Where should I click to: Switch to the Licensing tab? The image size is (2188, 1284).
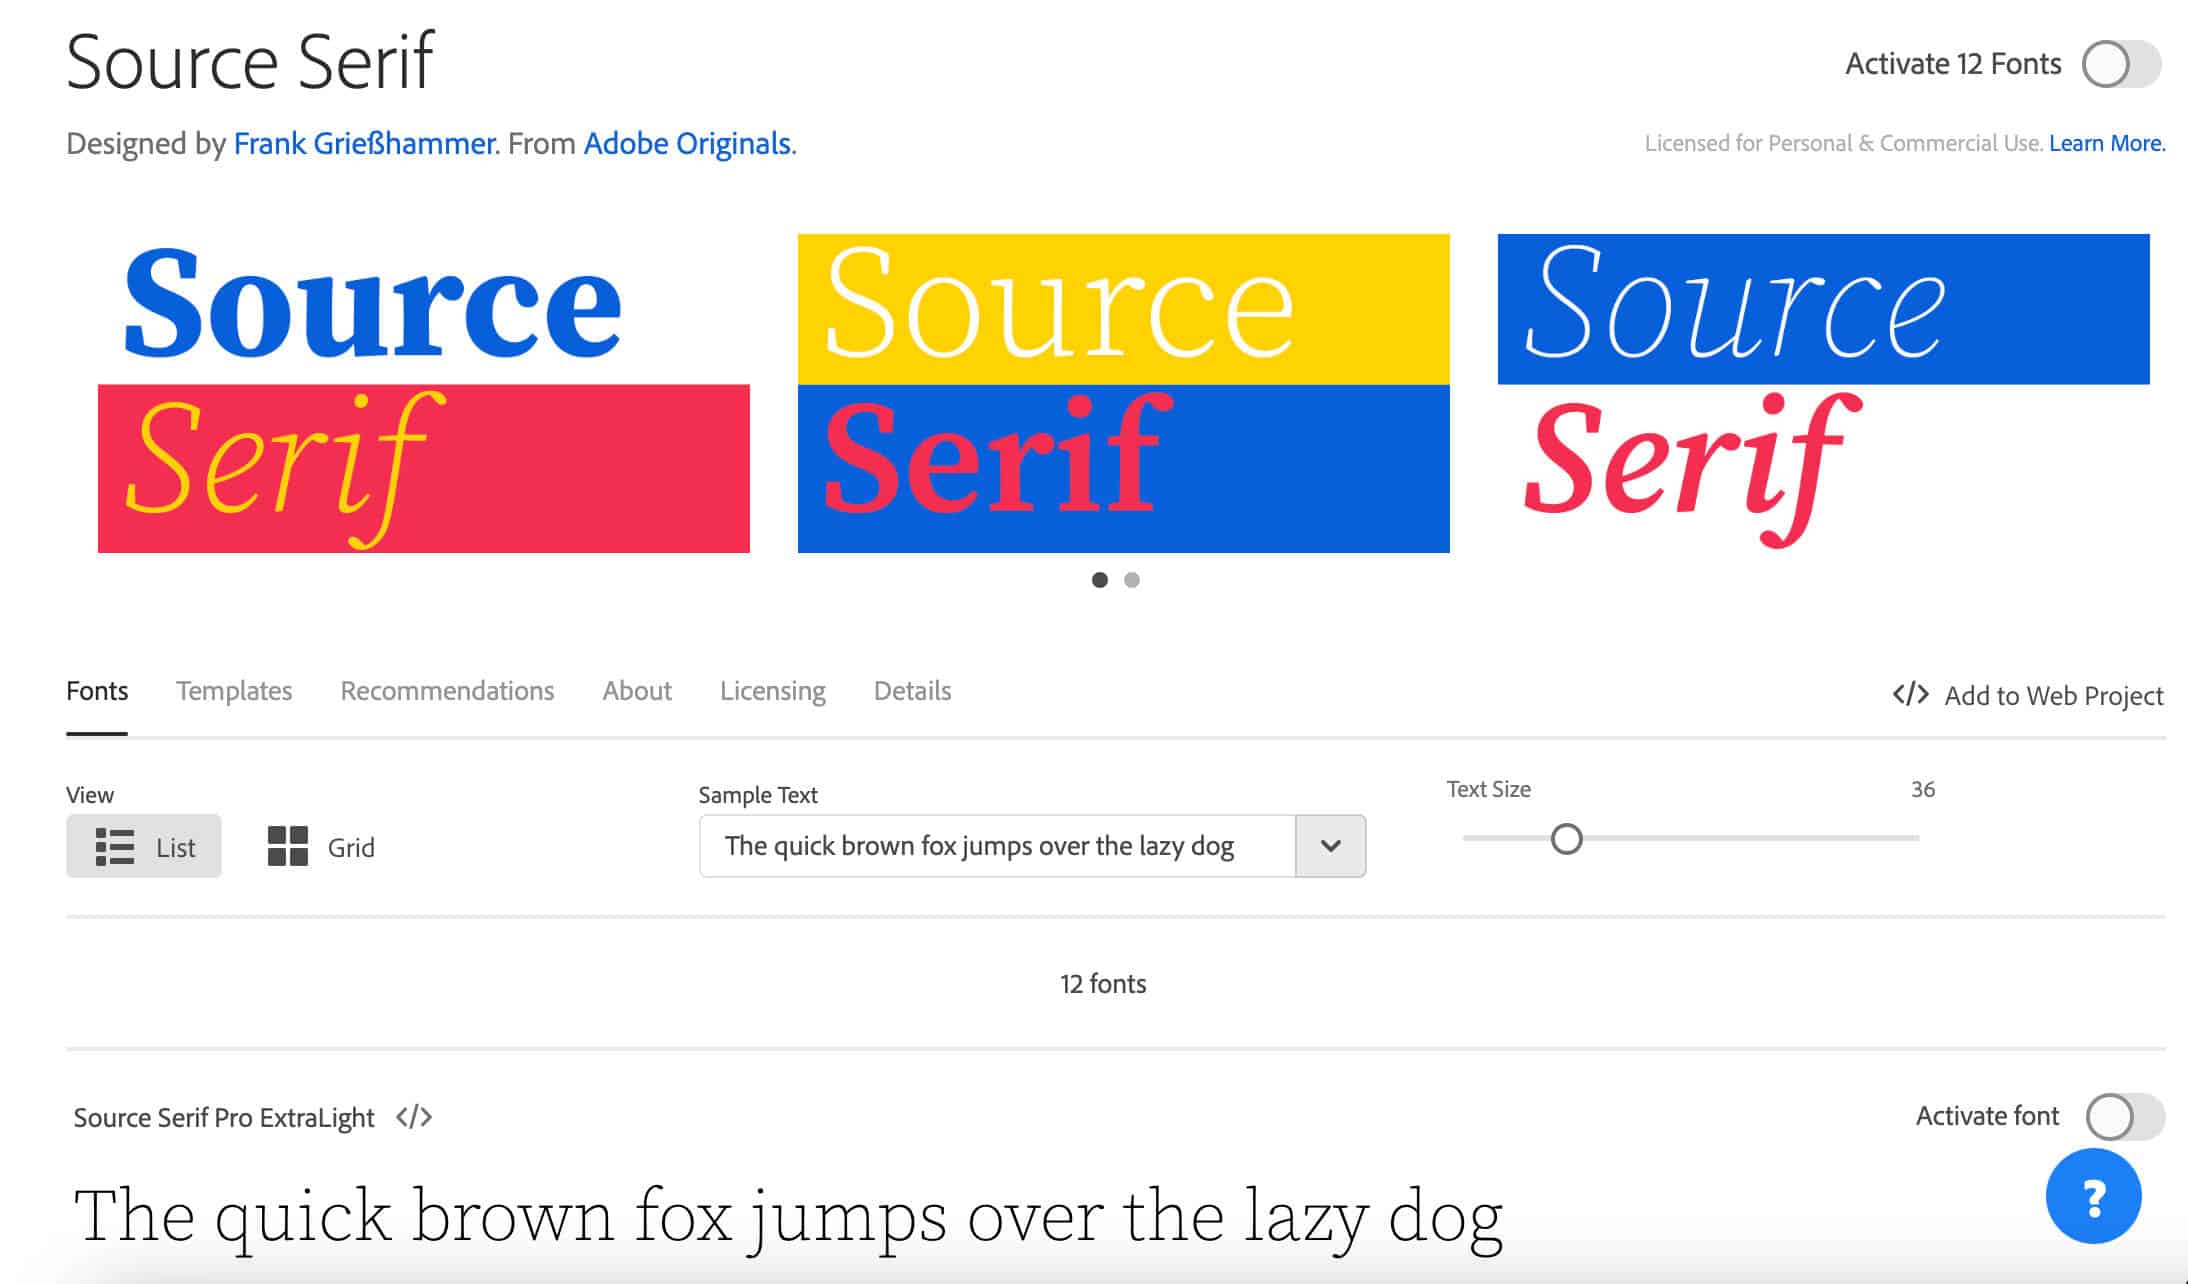click(773, 689)
